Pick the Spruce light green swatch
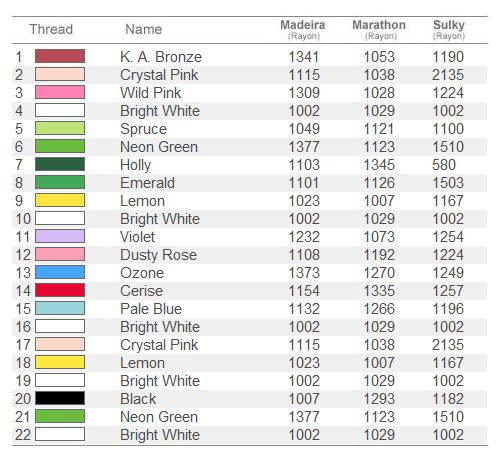The width and height of the screenshot is (500, 456). (60, 128)
